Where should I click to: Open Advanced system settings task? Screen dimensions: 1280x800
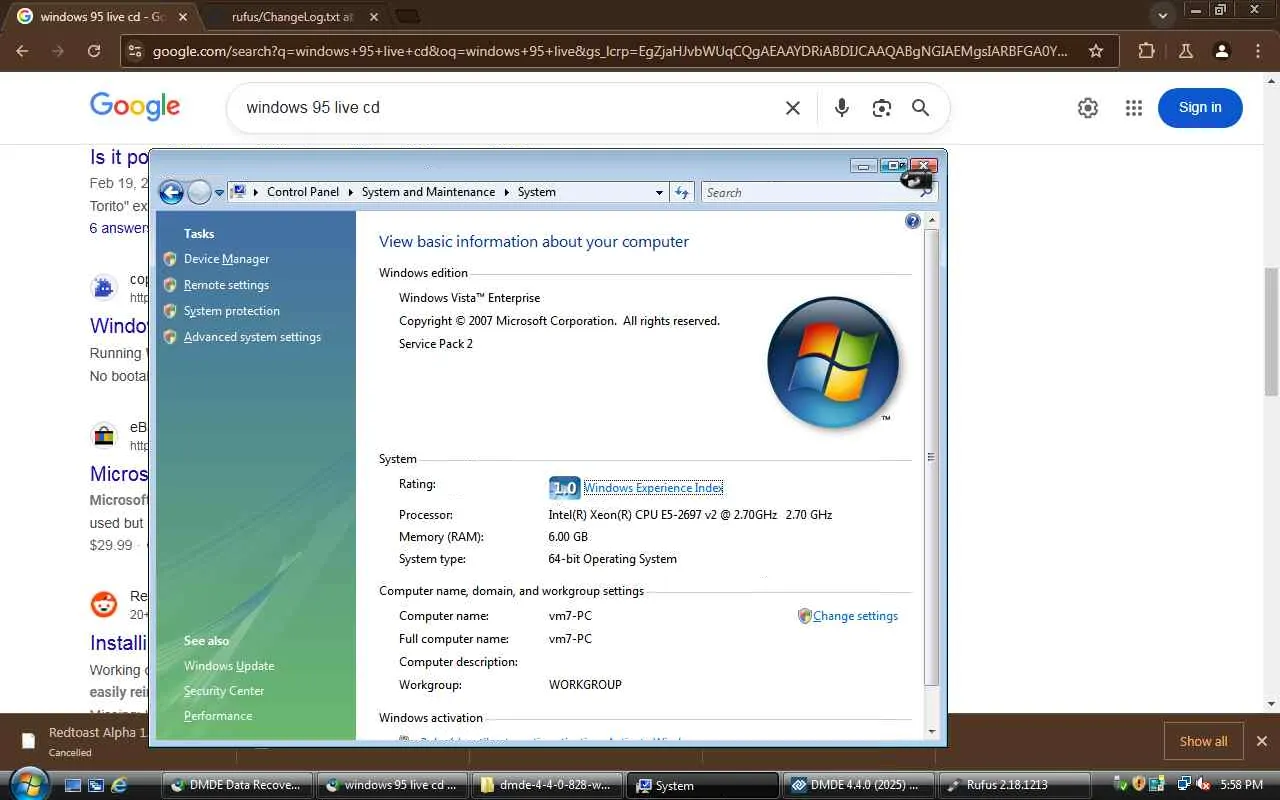tap(252, 337)
